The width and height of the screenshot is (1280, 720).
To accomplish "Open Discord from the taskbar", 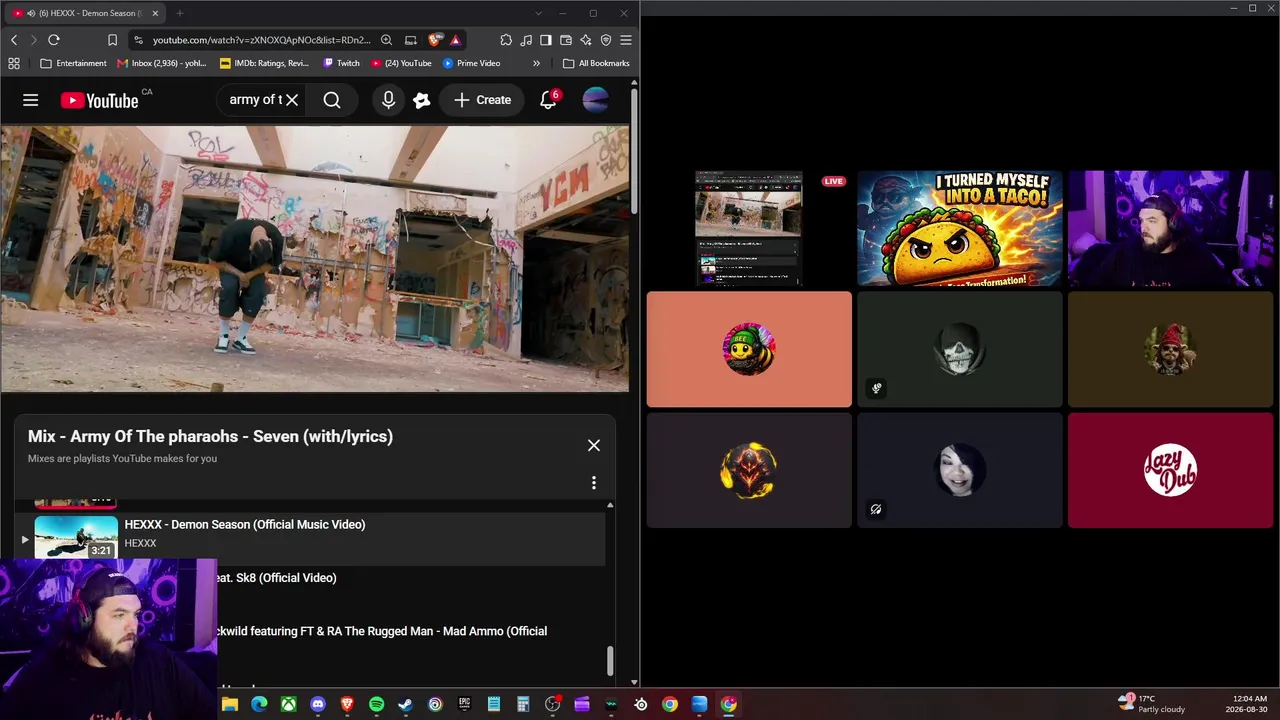I will [x=318, y=704].
